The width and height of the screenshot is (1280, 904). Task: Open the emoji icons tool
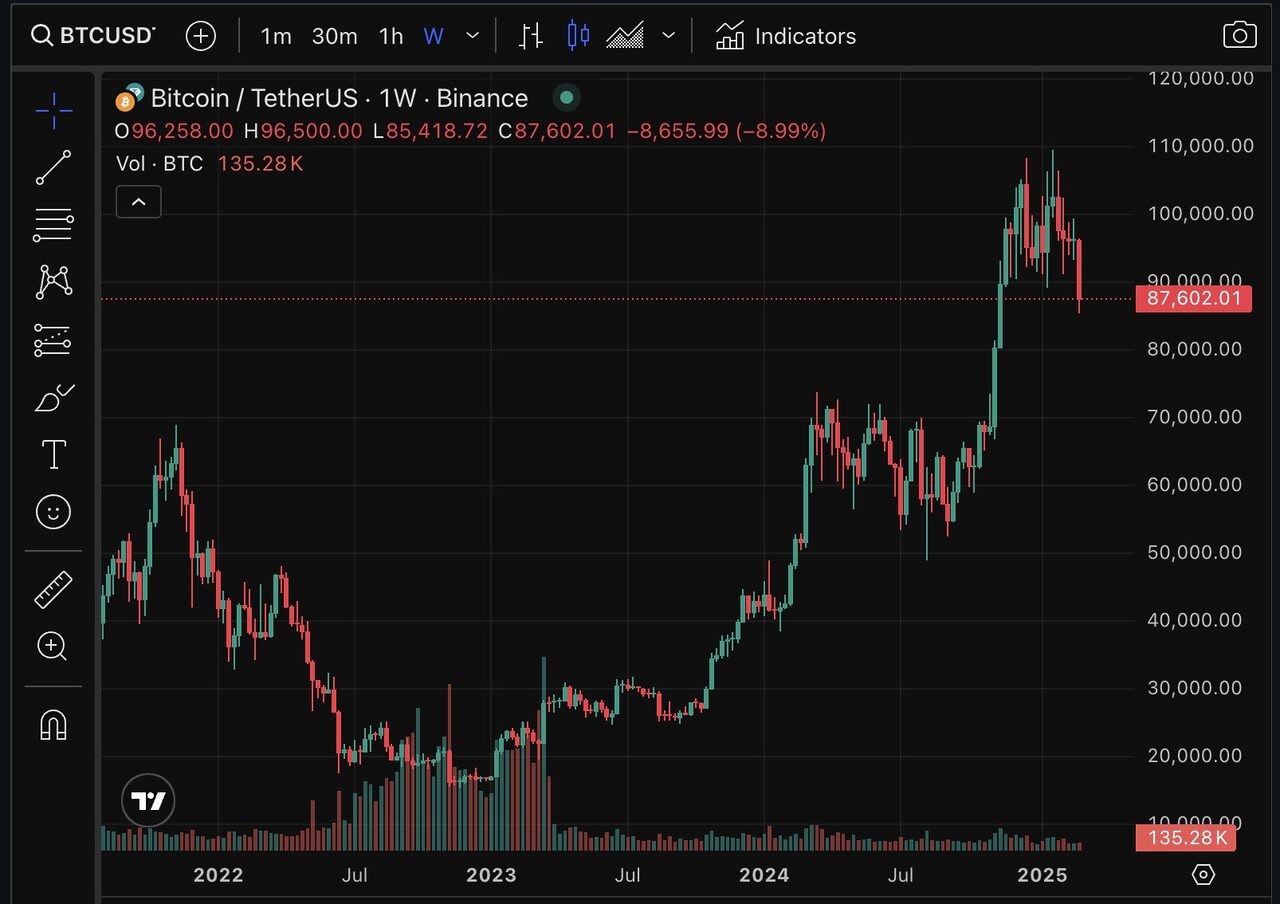(53, 512)
